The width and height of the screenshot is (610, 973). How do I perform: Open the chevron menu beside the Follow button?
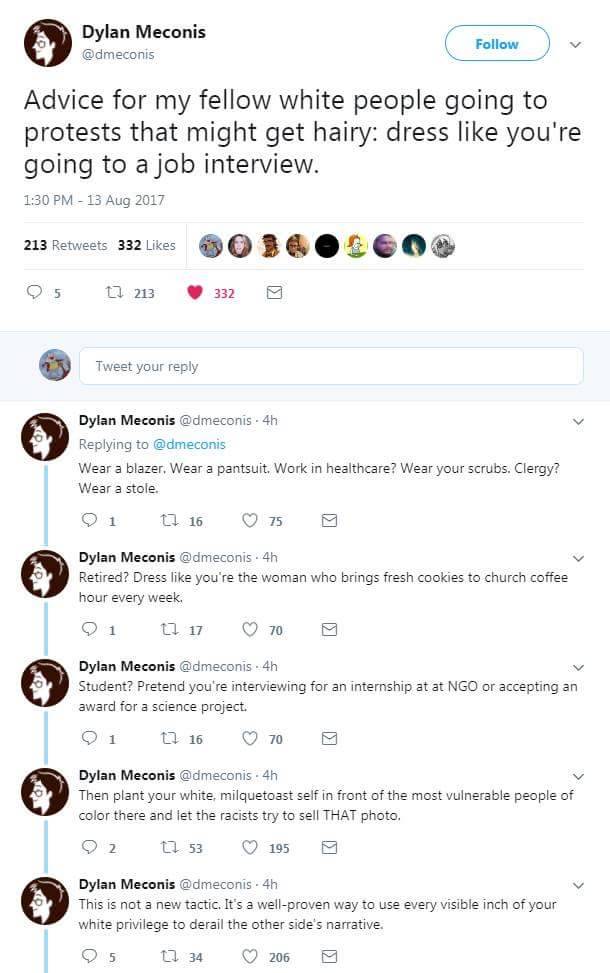coord(575,44)
